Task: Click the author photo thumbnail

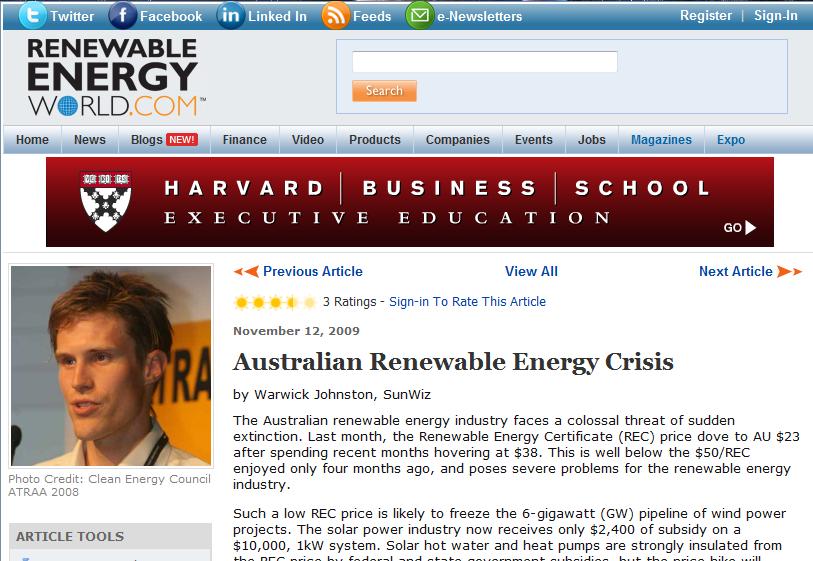Action: [x=111, y=366]
